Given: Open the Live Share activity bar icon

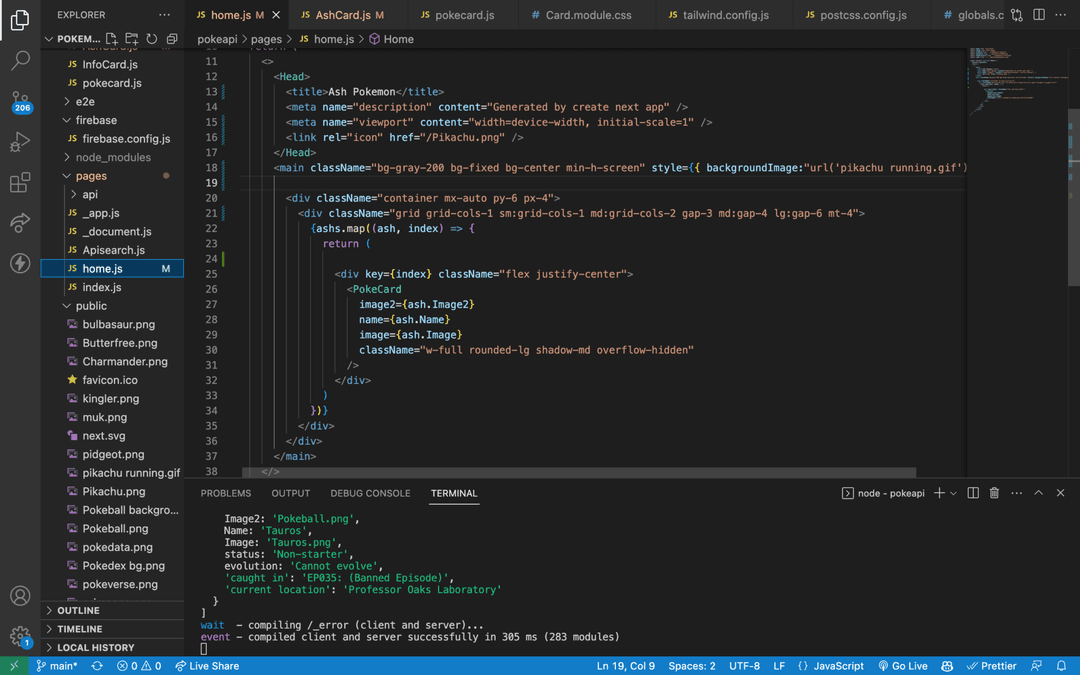Looking at the screenshot, I should coord(20,222).
